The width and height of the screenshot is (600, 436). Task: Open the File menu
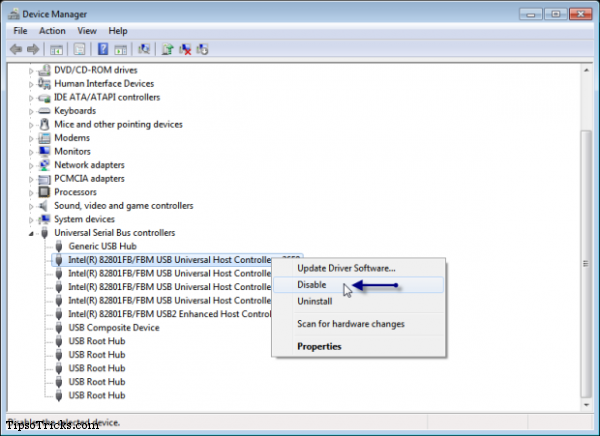coord(20,31)
